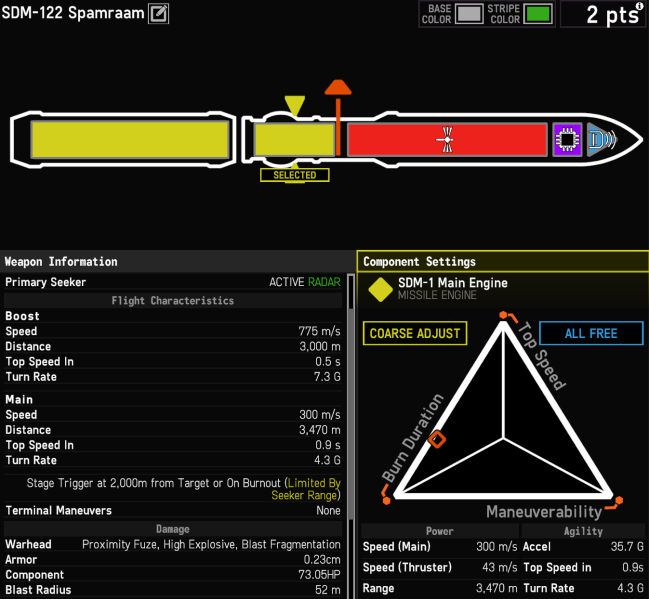The width and height of the screenshot is (649, 599).
Task: Click the 'Flight Characteristics' section header
Action: [173, 301]
